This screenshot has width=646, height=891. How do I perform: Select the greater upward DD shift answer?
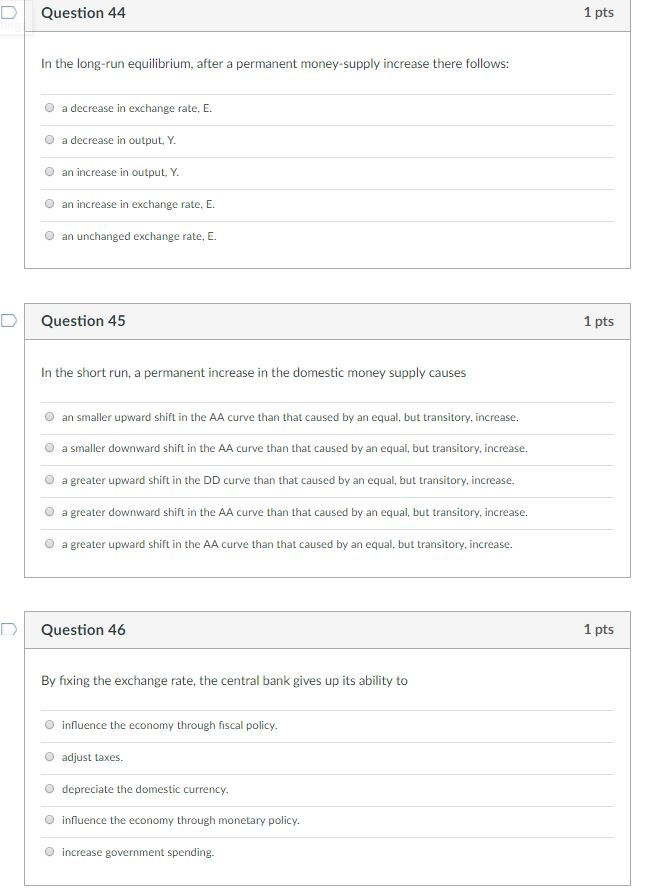click(x=49, y=480)
